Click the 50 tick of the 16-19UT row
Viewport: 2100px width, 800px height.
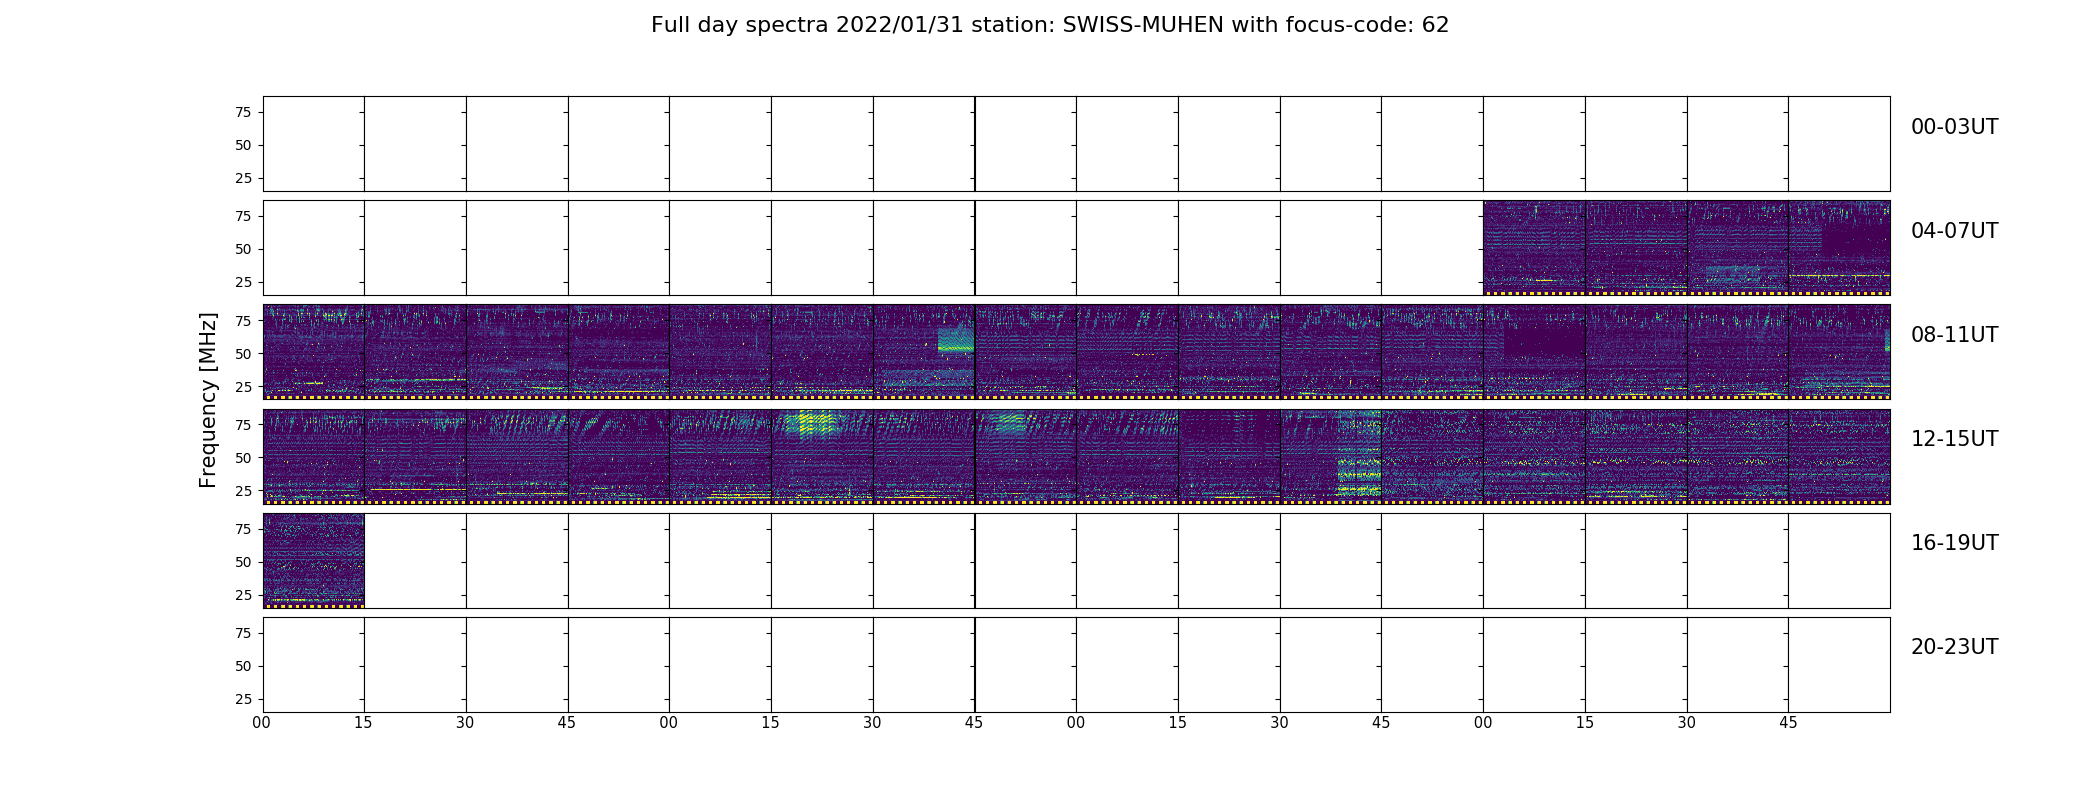click(x=243, y=562)
